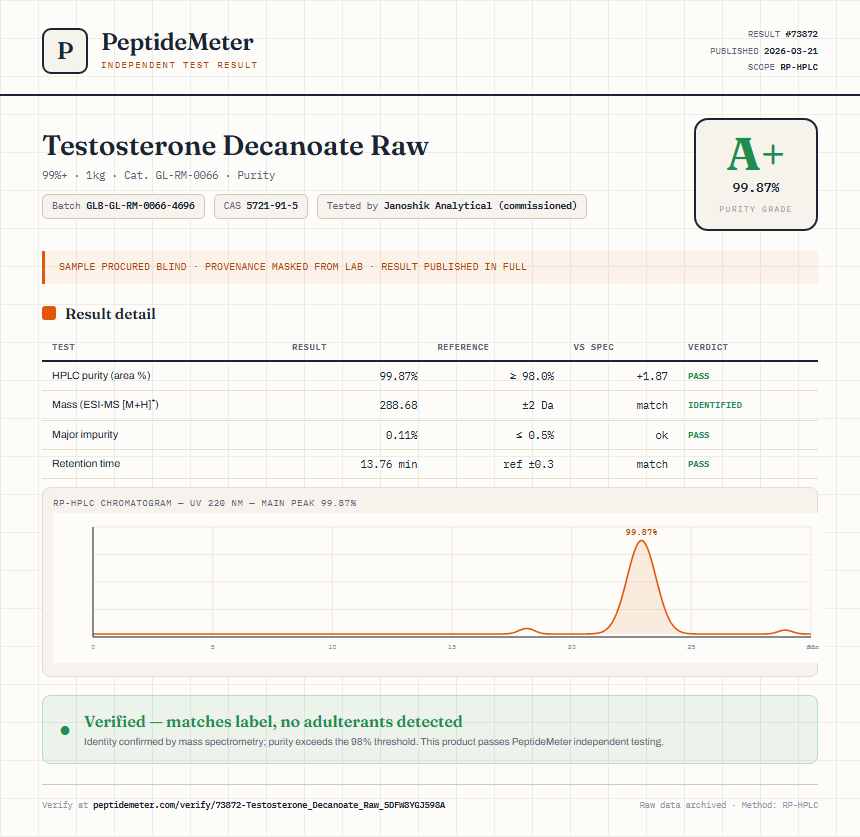The image size is (860, 837).
Task: Click the 99.87% HPLC purity result cell
Action: coord(398,376)
